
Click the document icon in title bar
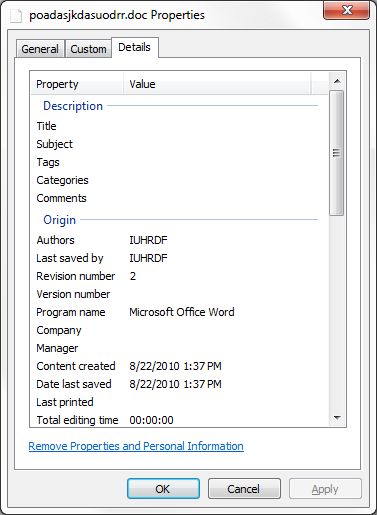(16, 15)
